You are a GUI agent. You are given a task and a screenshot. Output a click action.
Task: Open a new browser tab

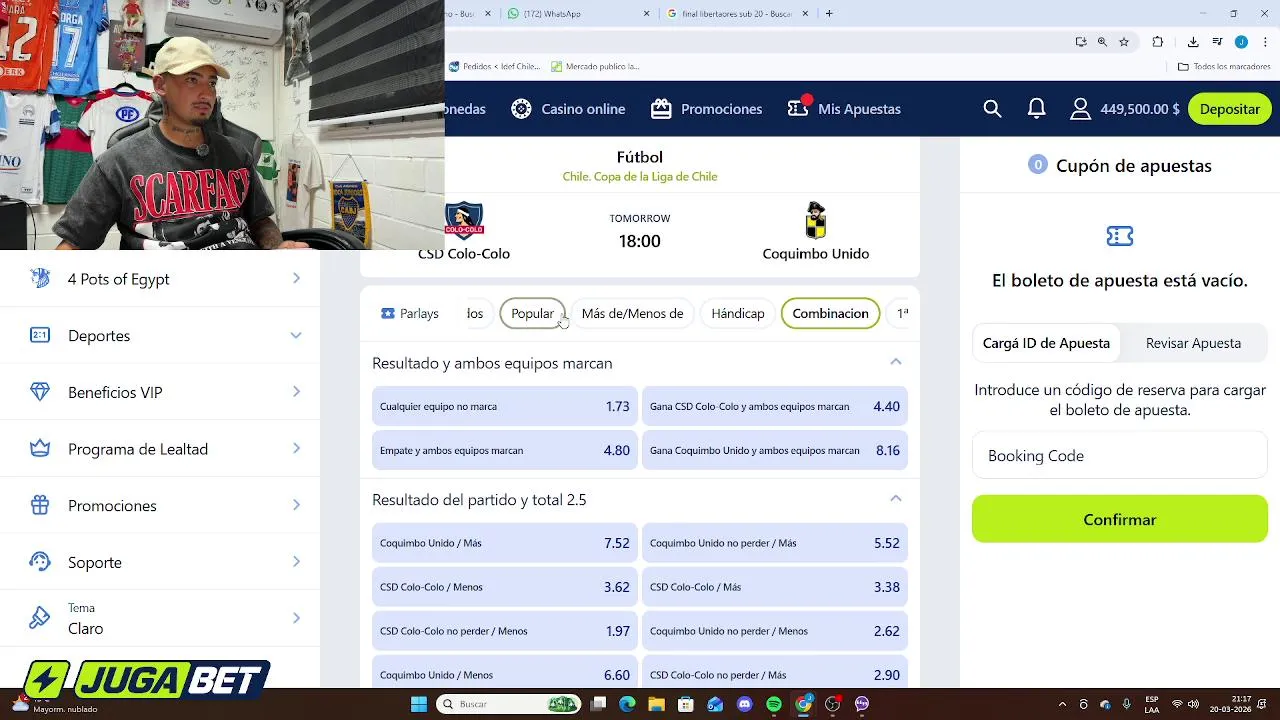pyautogui.click(x=829, y=14)
